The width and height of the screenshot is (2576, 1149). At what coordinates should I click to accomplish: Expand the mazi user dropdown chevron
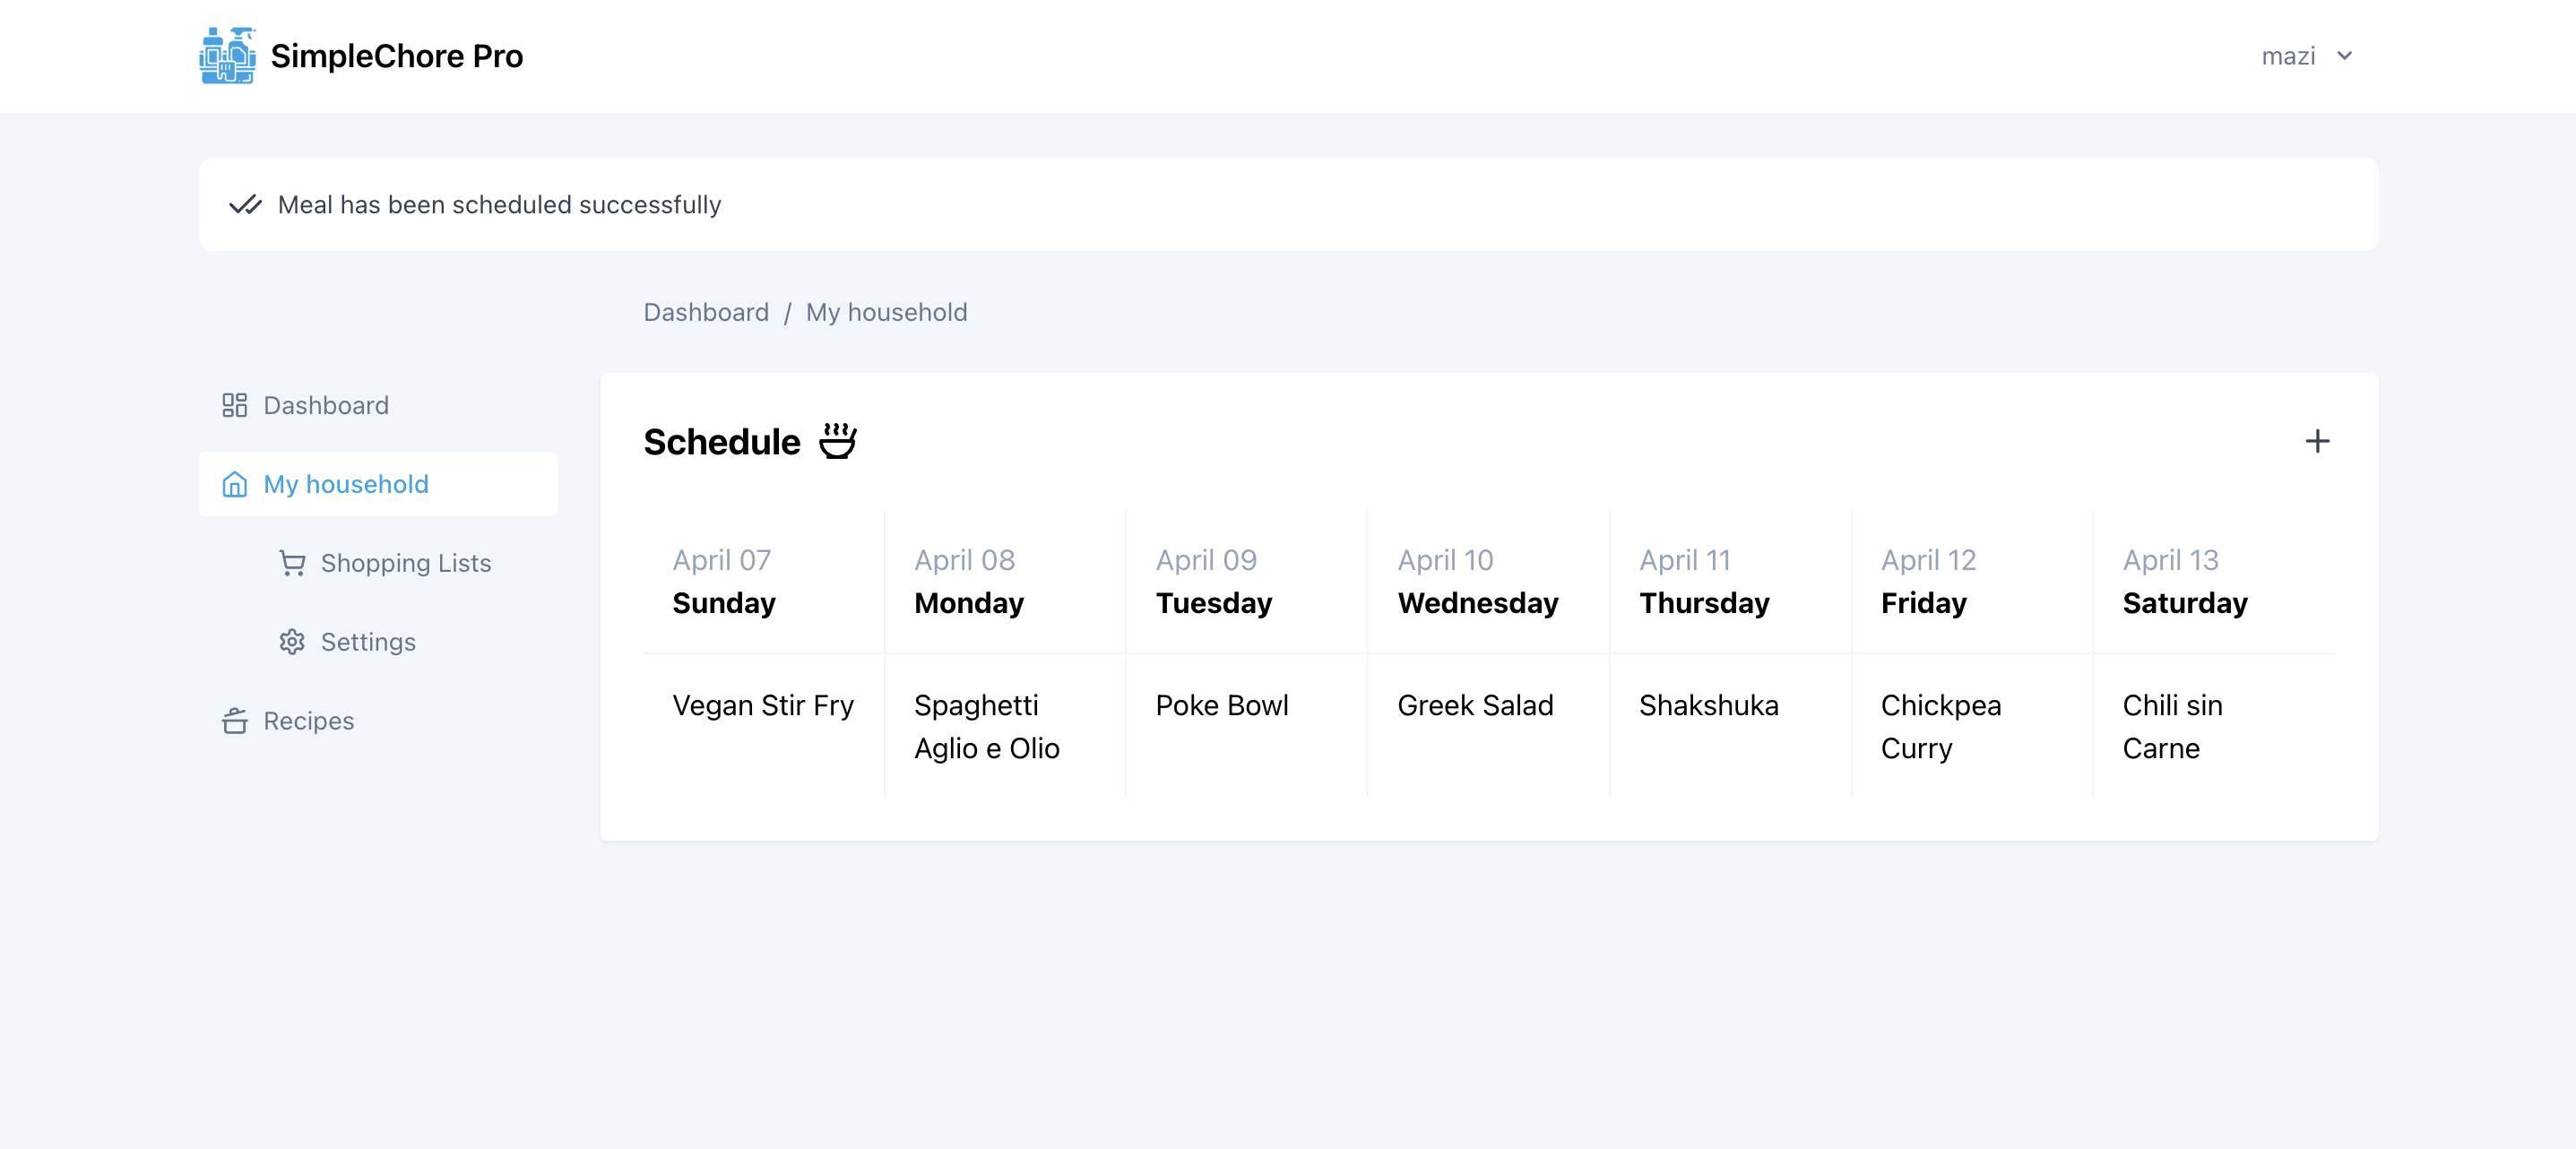(x=2344, y=56)
